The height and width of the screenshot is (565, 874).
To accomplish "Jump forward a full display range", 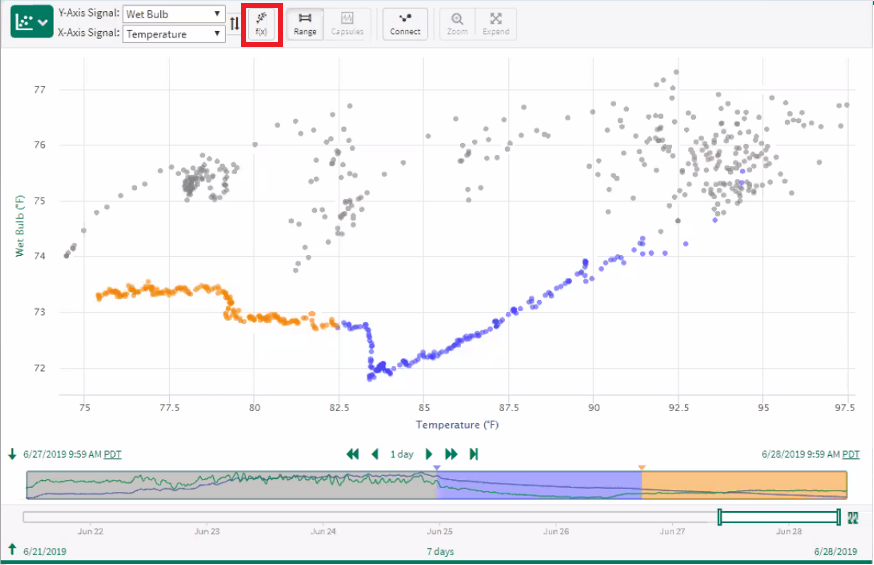I will click(x=451, y=454).
